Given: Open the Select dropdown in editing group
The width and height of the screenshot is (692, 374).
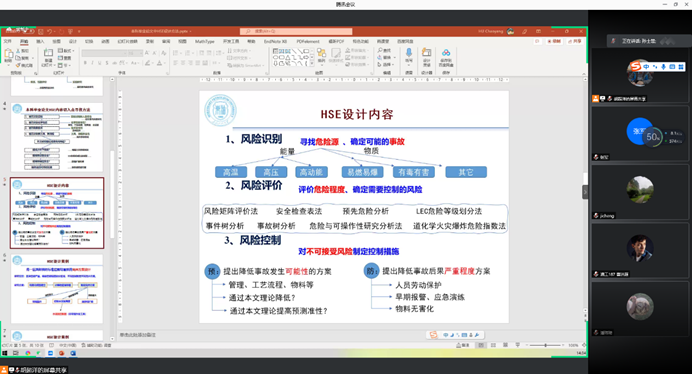Looking at the screenshot, I should (x=386, y=64).
